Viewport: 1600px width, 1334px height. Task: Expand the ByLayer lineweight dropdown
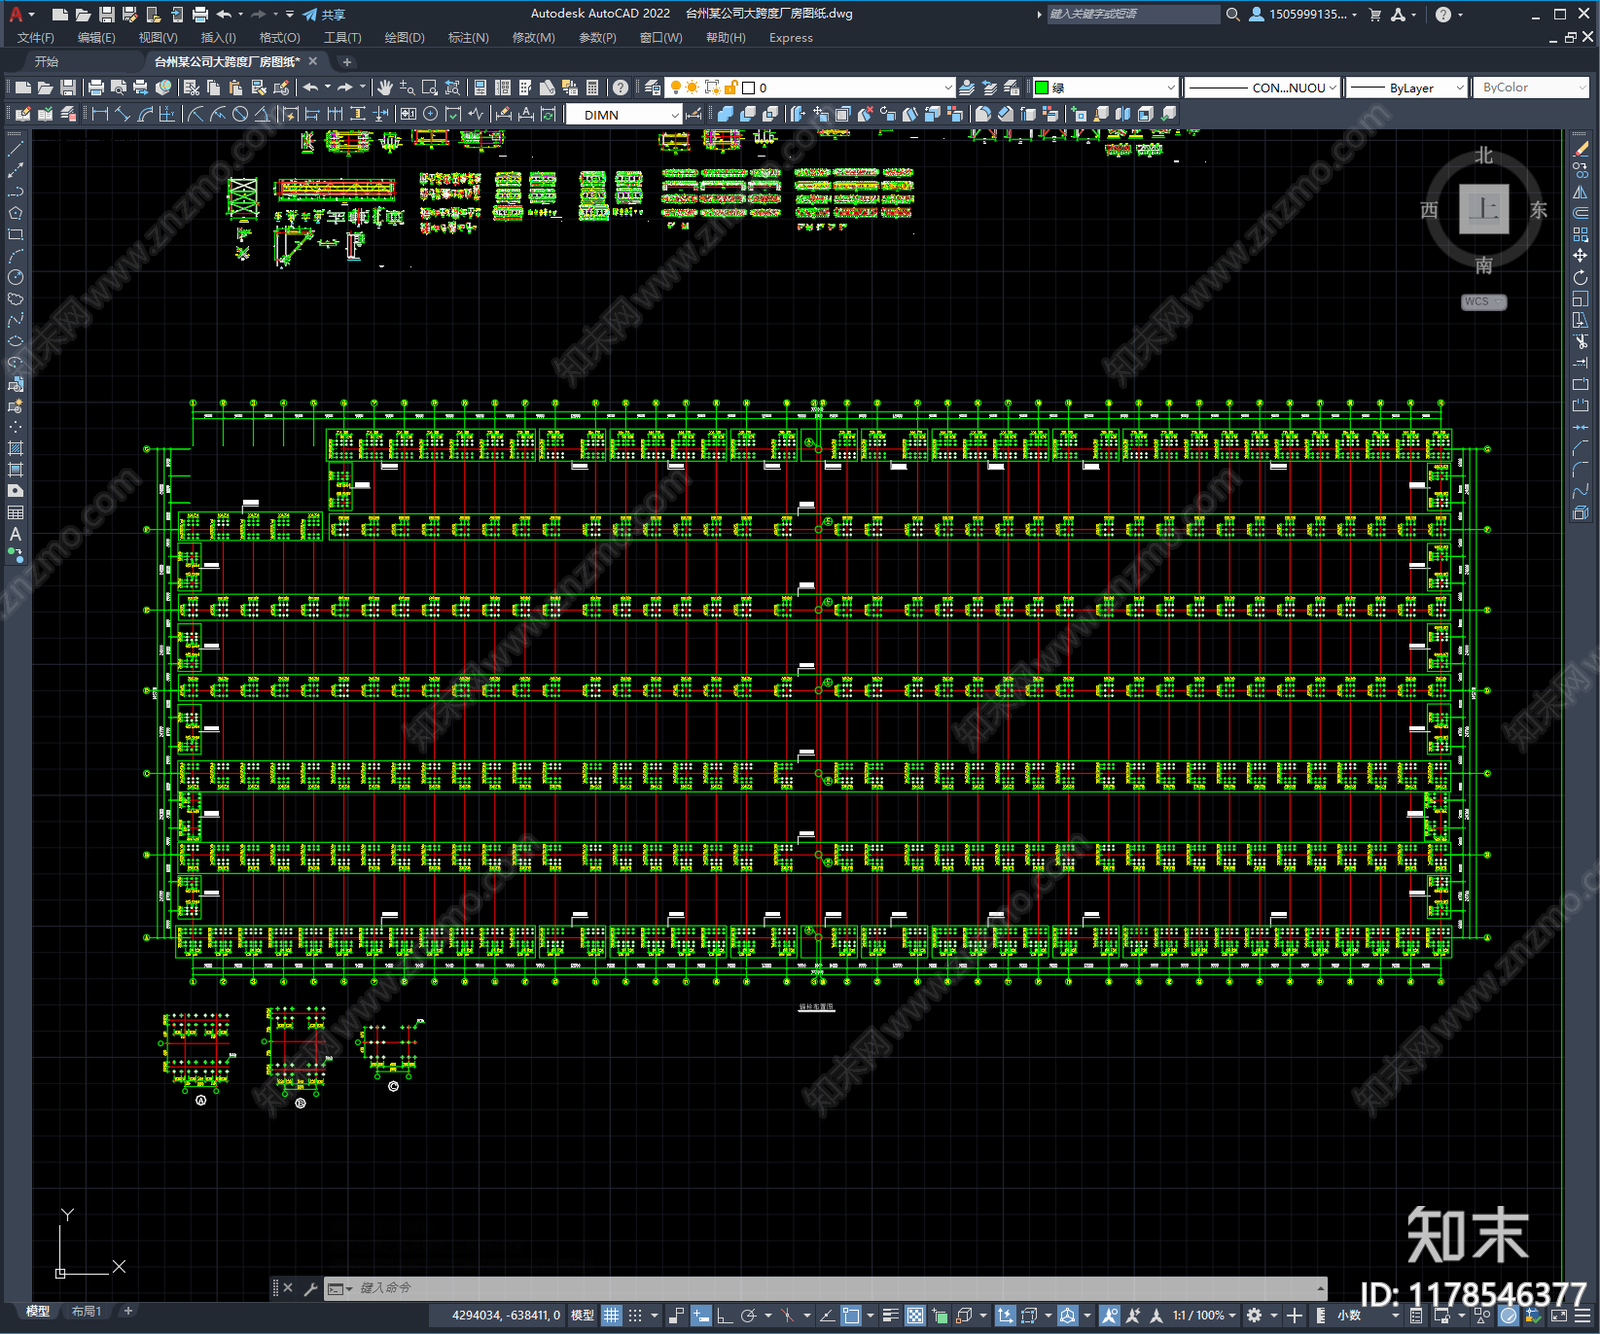pyautogui.click(x=1406, y=88)
